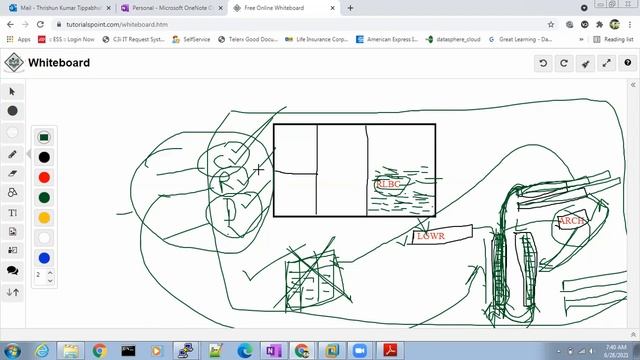Screen dimensions: 640x360
Task: Open the Chrome profile avatar
Action: pos(614,24)
